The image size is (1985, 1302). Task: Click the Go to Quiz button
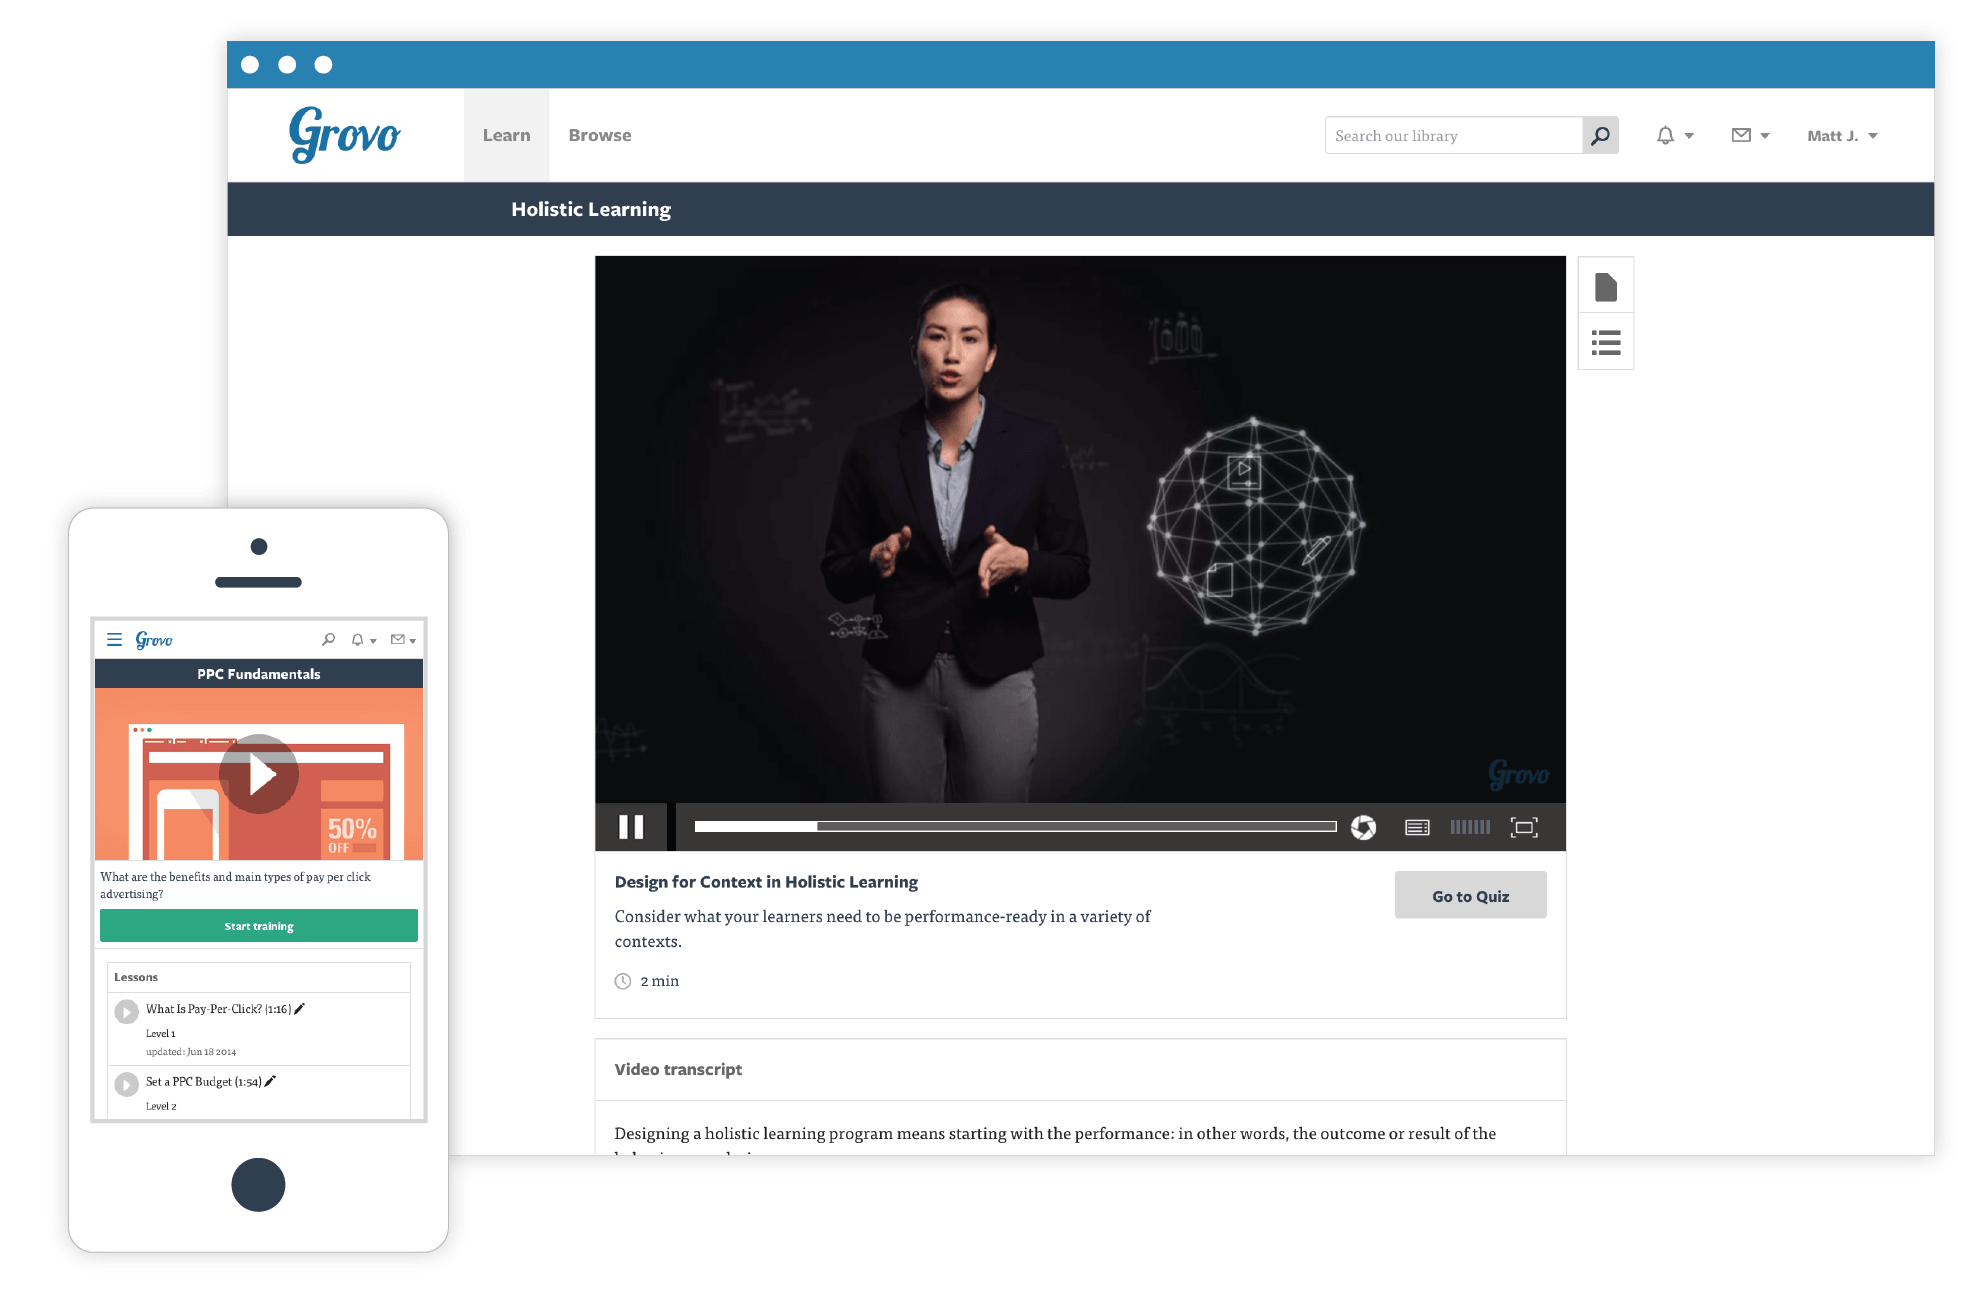coord(1470,896)
